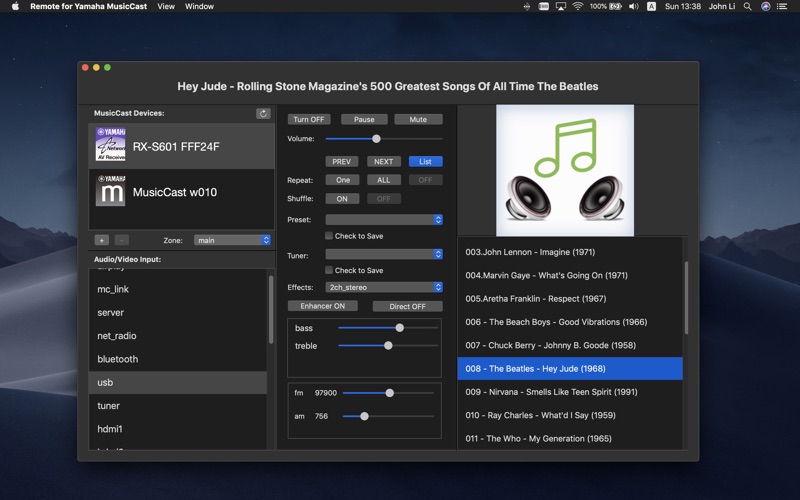
Task: Open the Zone dropdown showing main
Action: [x=232, y=240]
